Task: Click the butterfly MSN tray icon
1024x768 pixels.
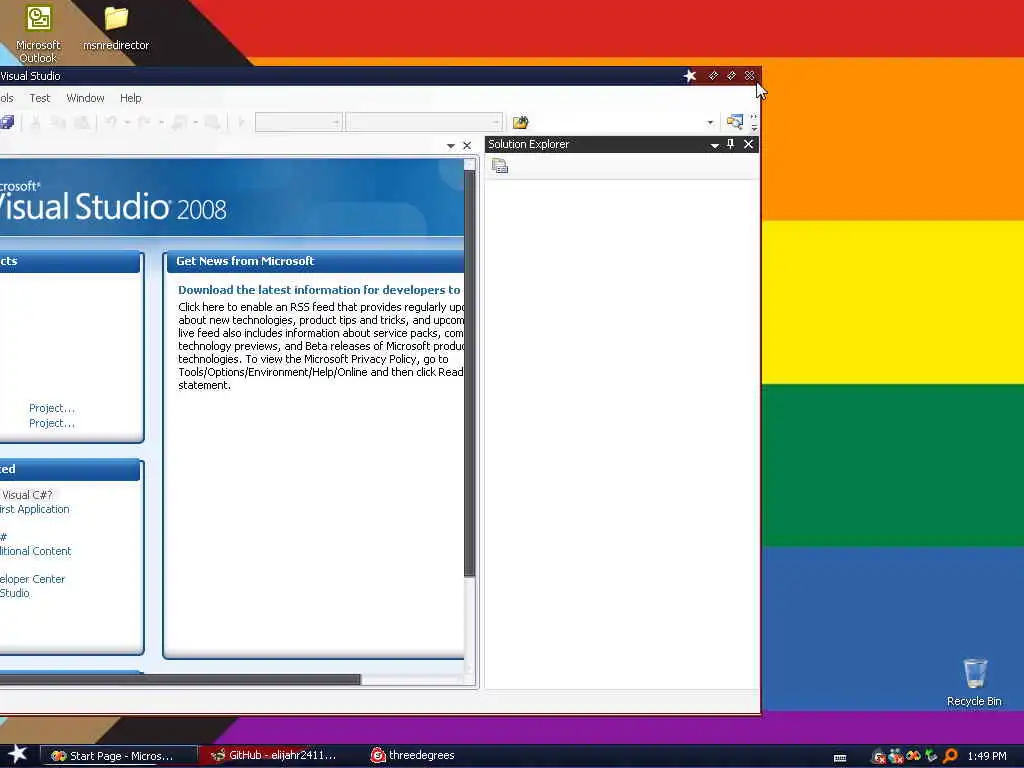Action: (913, 756)
